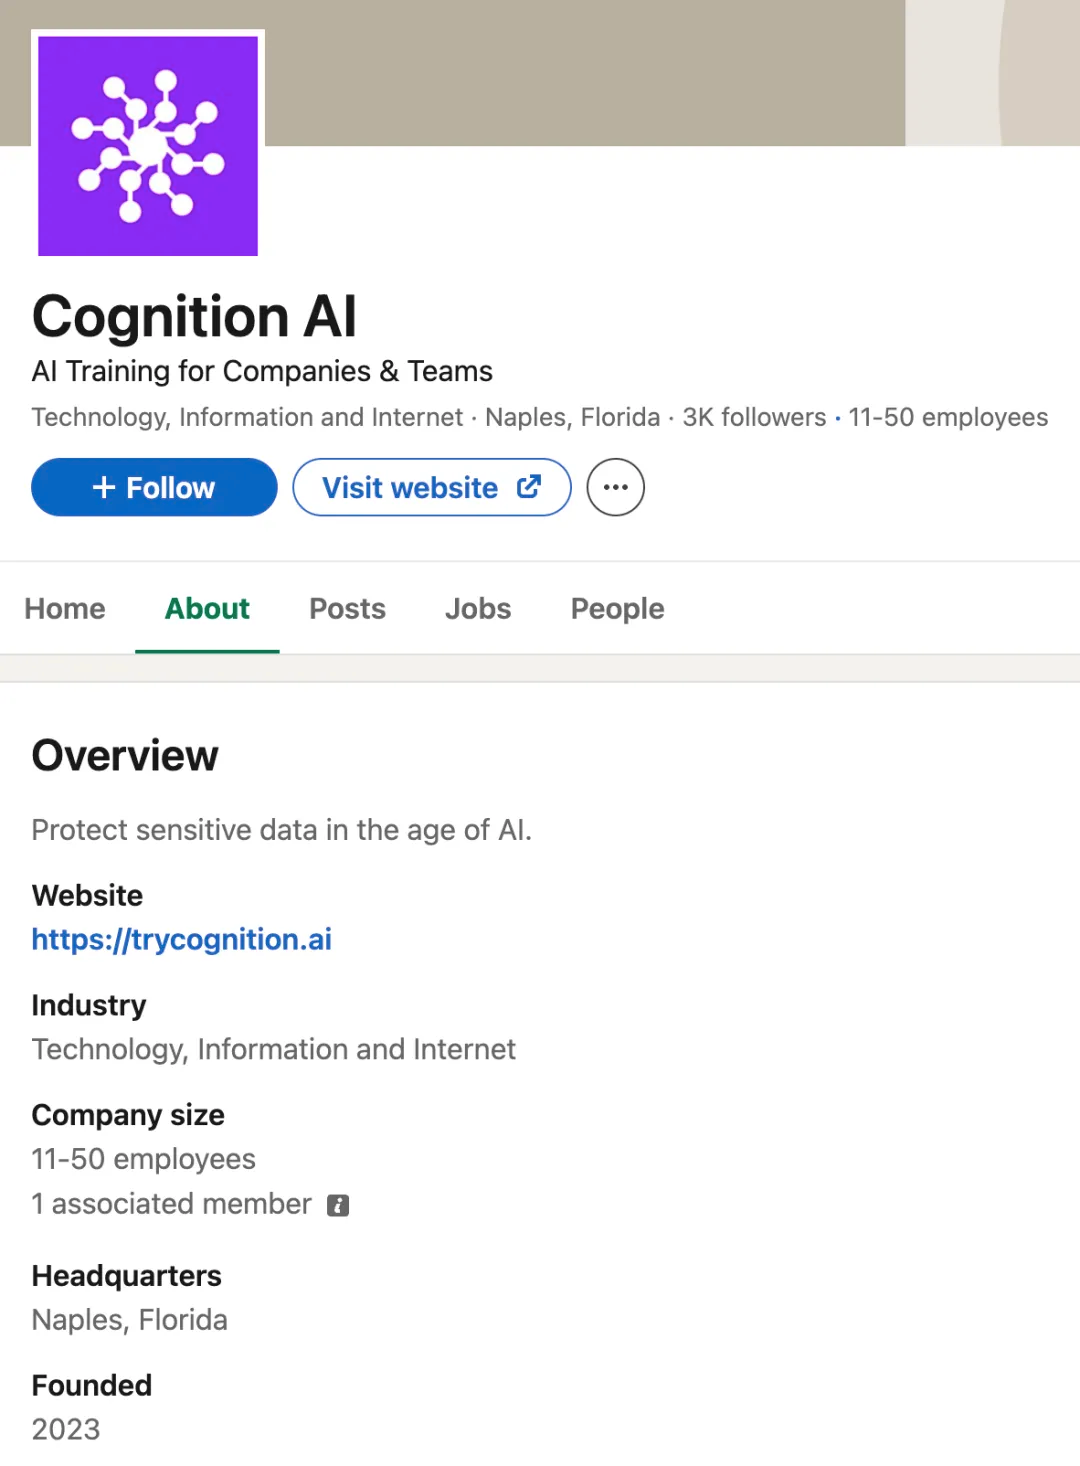
Task: Click the '3K followers' count in the header
Action: [x=754, y=417]
